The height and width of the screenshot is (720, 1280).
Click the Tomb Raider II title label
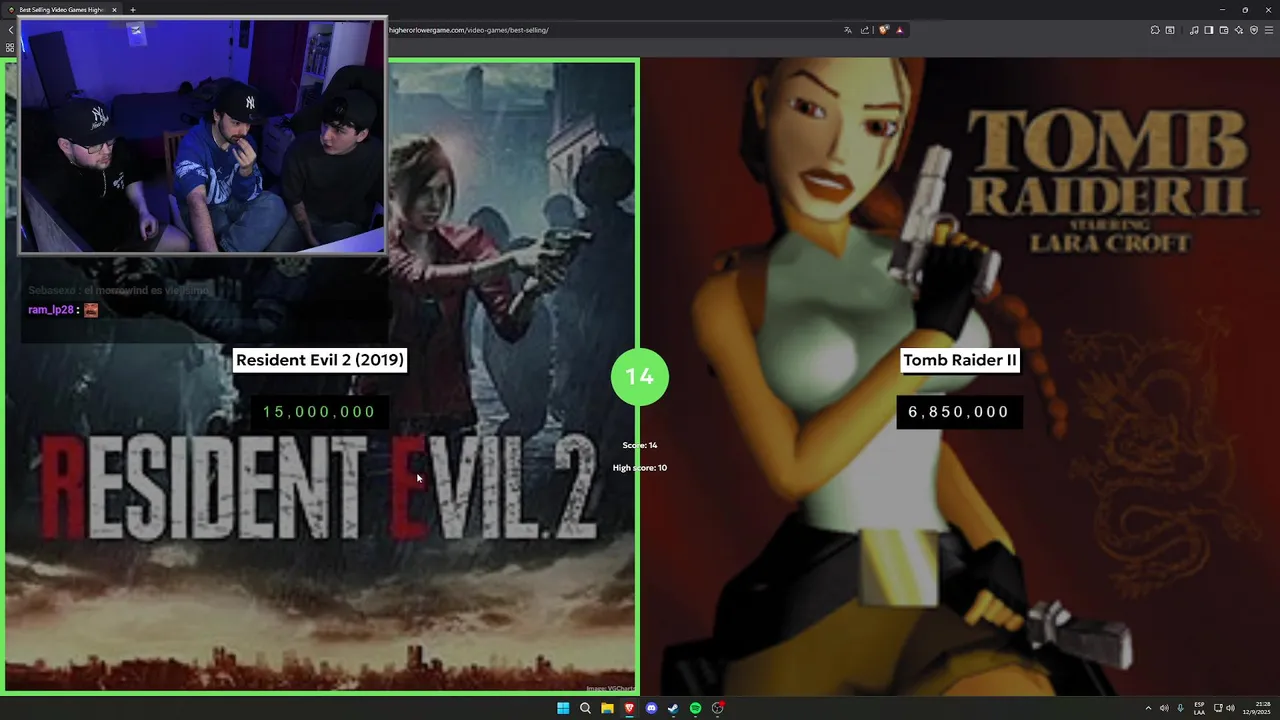coord(960,360)
